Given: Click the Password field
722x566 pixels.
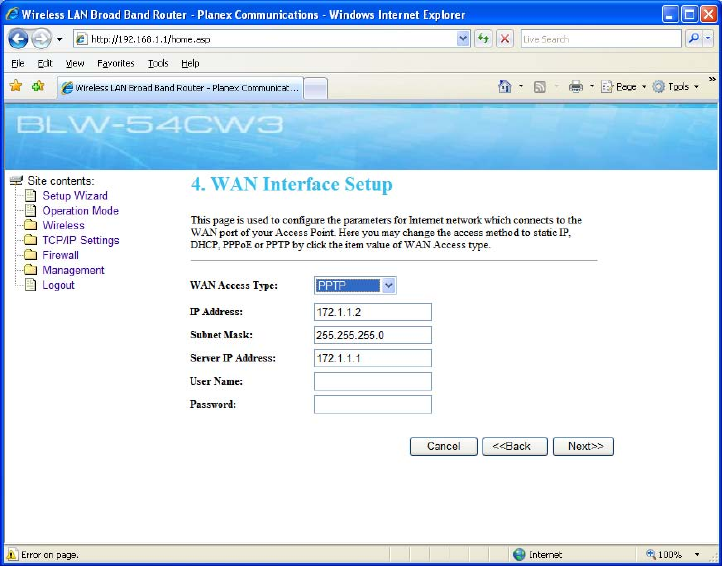Looking at the screenshot, I should pos(373,405).
